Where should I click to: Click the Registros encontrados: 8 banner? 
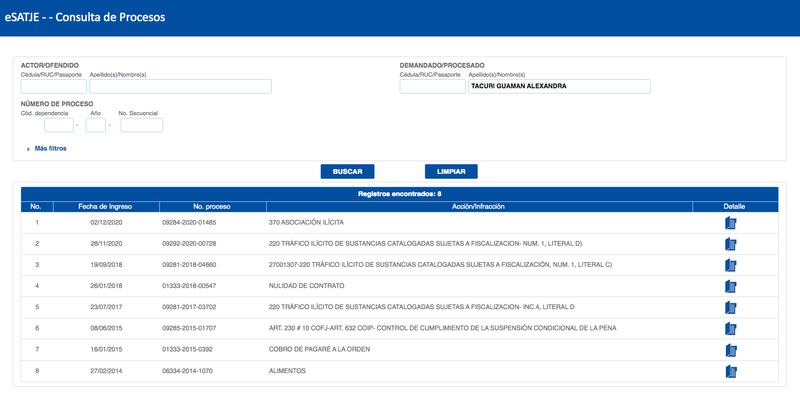pos(399,194)
